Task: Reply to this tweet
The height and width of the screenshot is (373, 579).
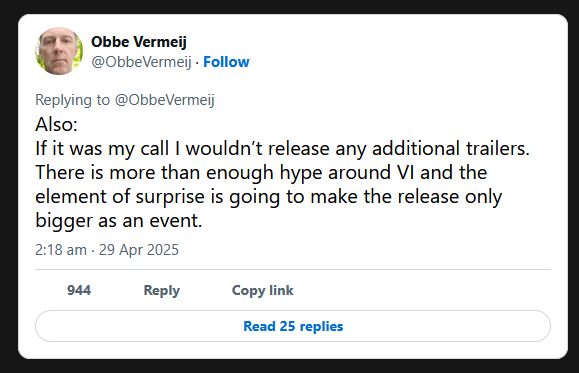Action: (x=162, y=291)
